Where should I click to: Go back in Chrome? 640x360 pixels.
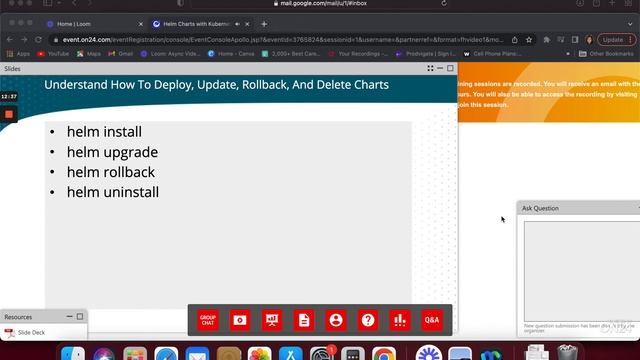pyautogui.click(x=10, y=40)
